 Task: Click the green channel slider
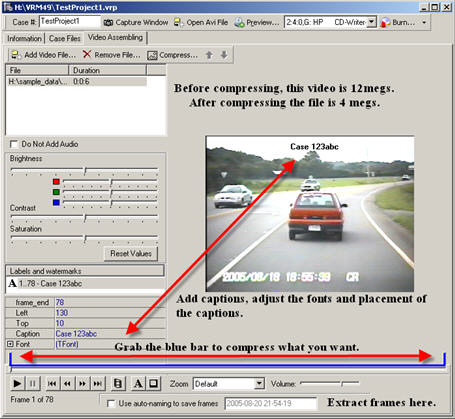(110, 192)
